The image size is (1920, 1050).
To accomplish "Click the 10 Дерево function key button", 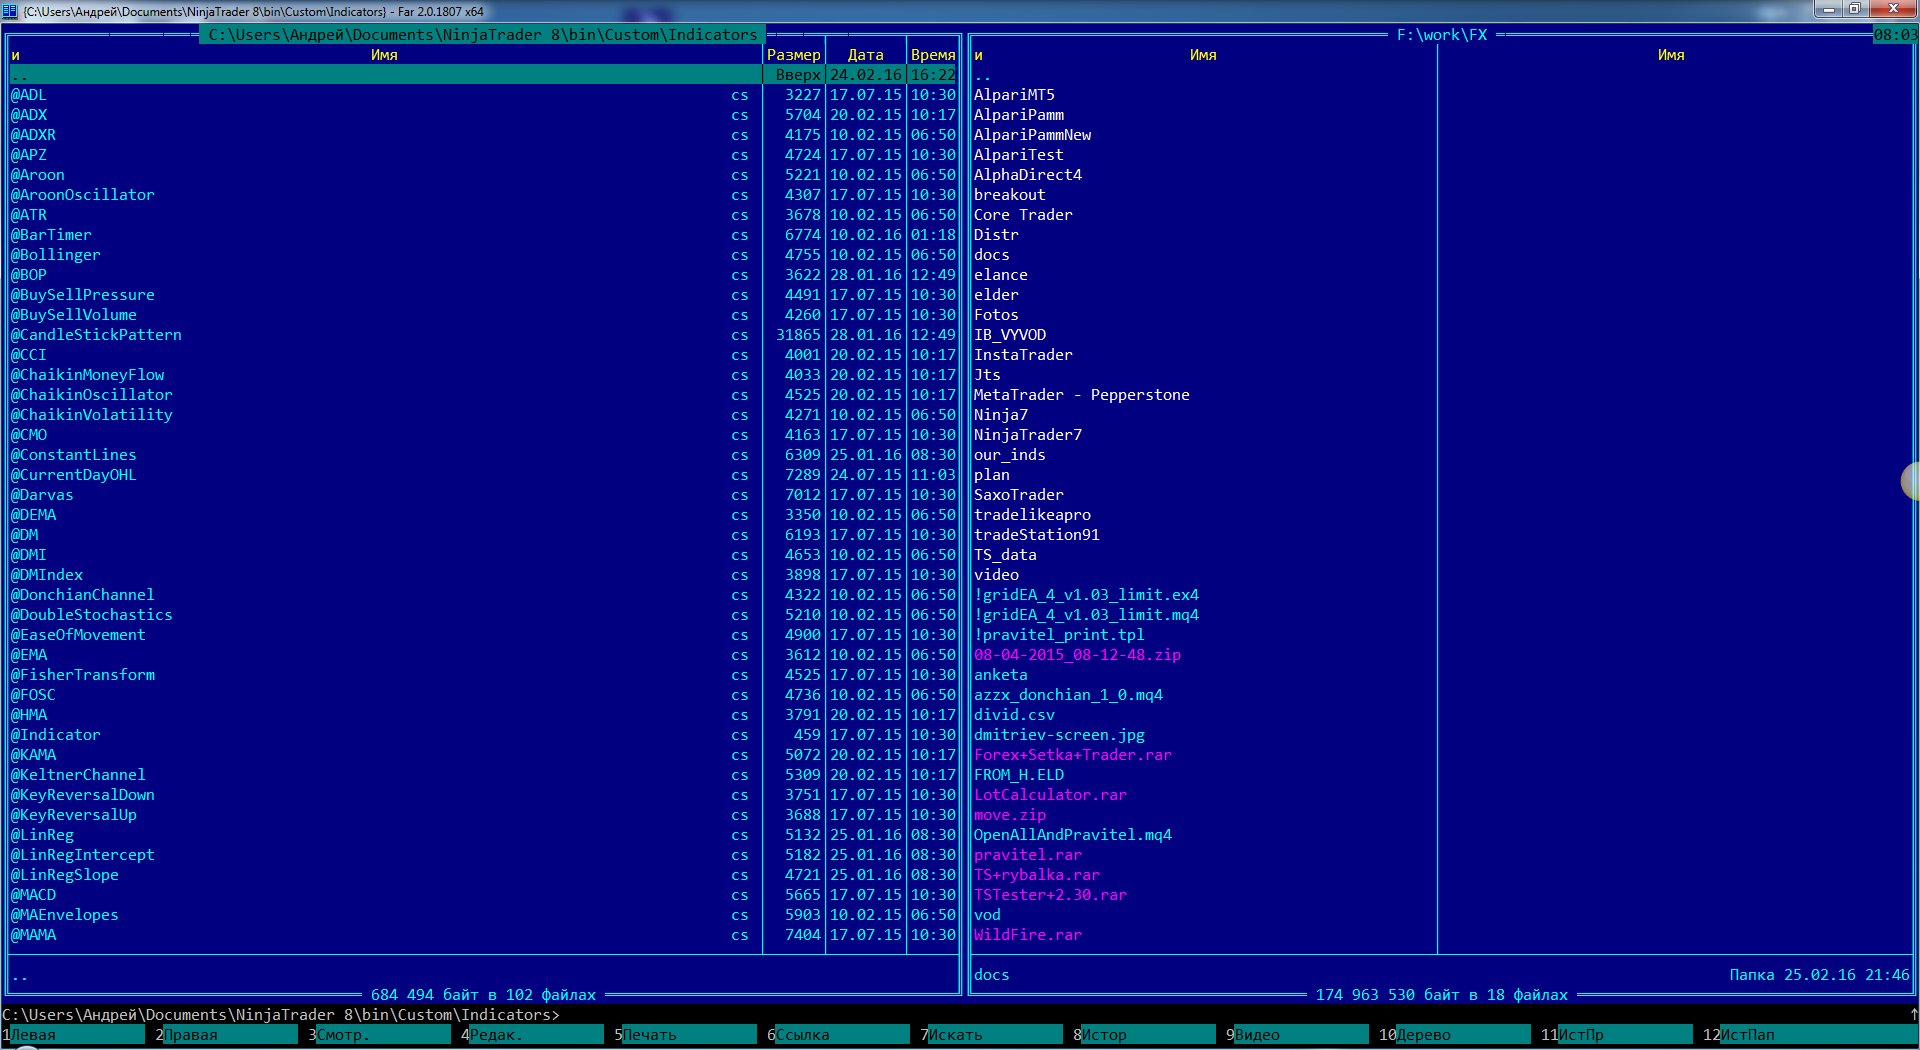I will pos(1454,1035).
